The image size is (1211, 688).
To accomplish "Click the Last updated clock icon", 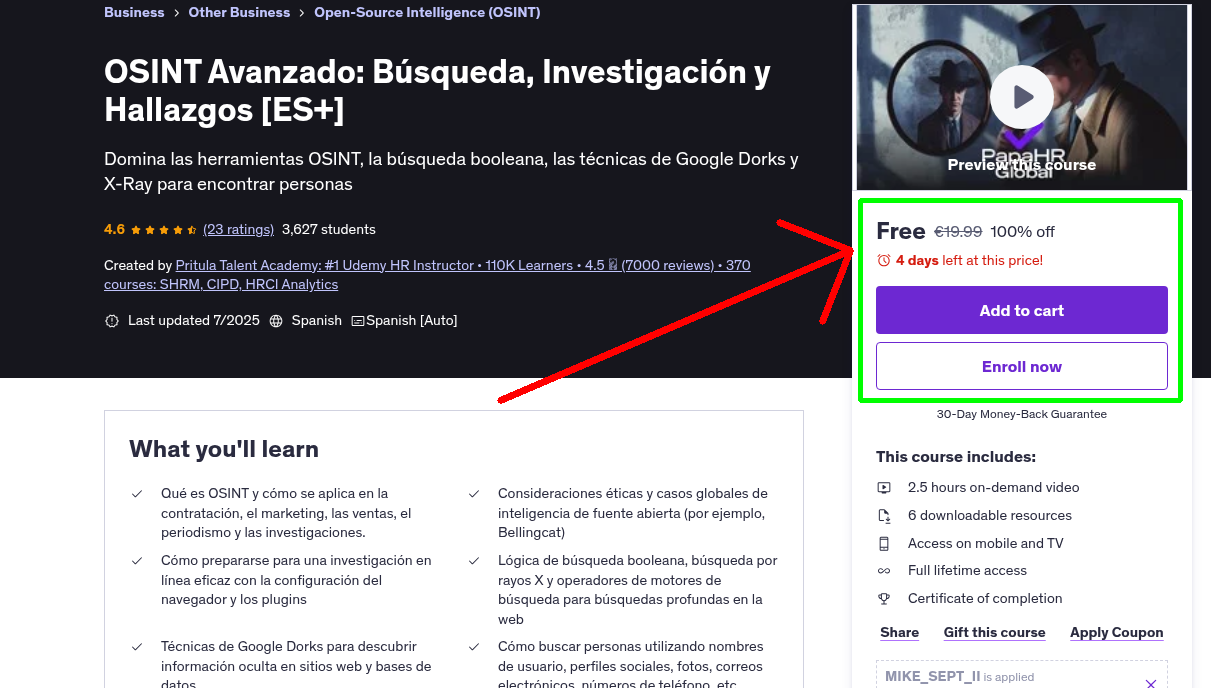I will [x=112, y=321].
